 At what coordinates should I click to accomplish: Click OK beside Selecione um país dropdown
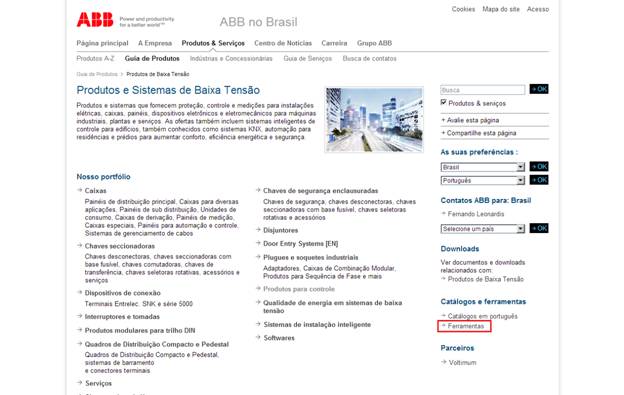click(539, 228)
